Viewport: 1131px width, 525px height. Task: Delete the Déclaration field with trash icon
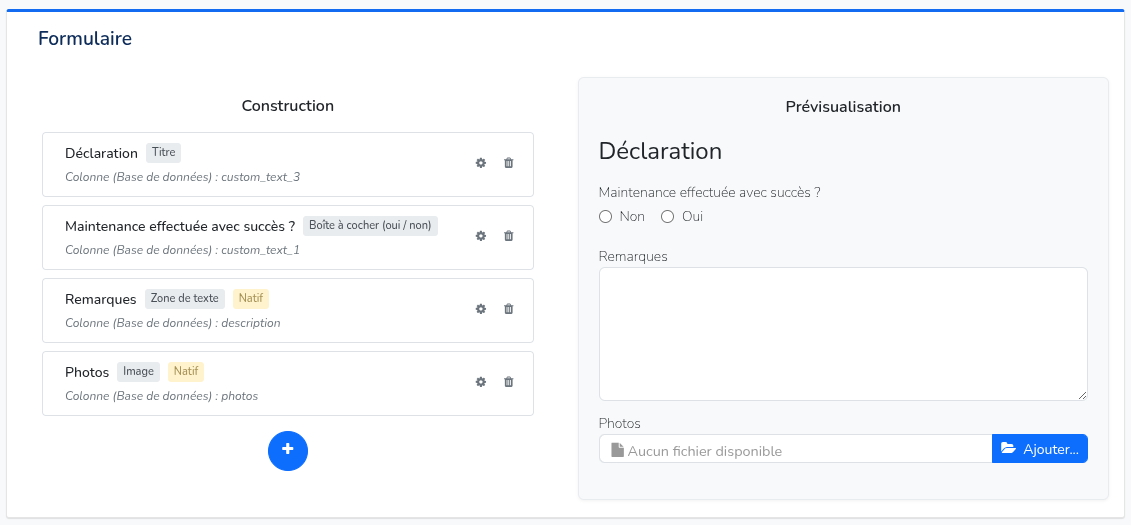[x=509, y=163]
